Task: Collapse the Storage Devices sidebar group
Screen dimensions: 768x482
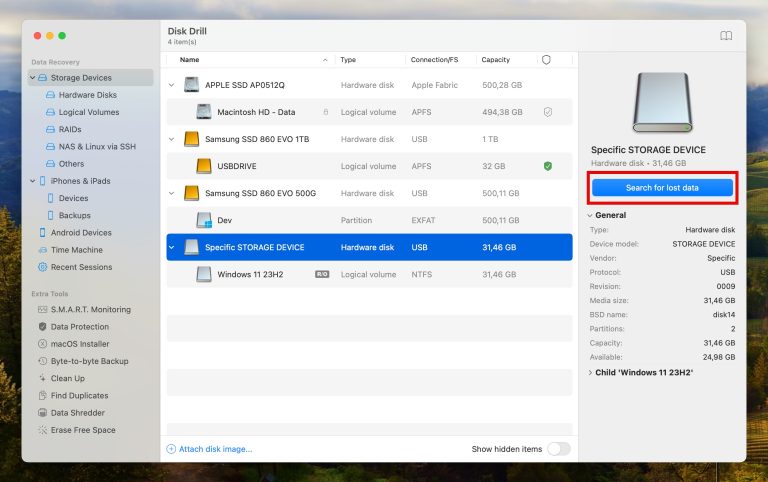Action: [32, 78]
